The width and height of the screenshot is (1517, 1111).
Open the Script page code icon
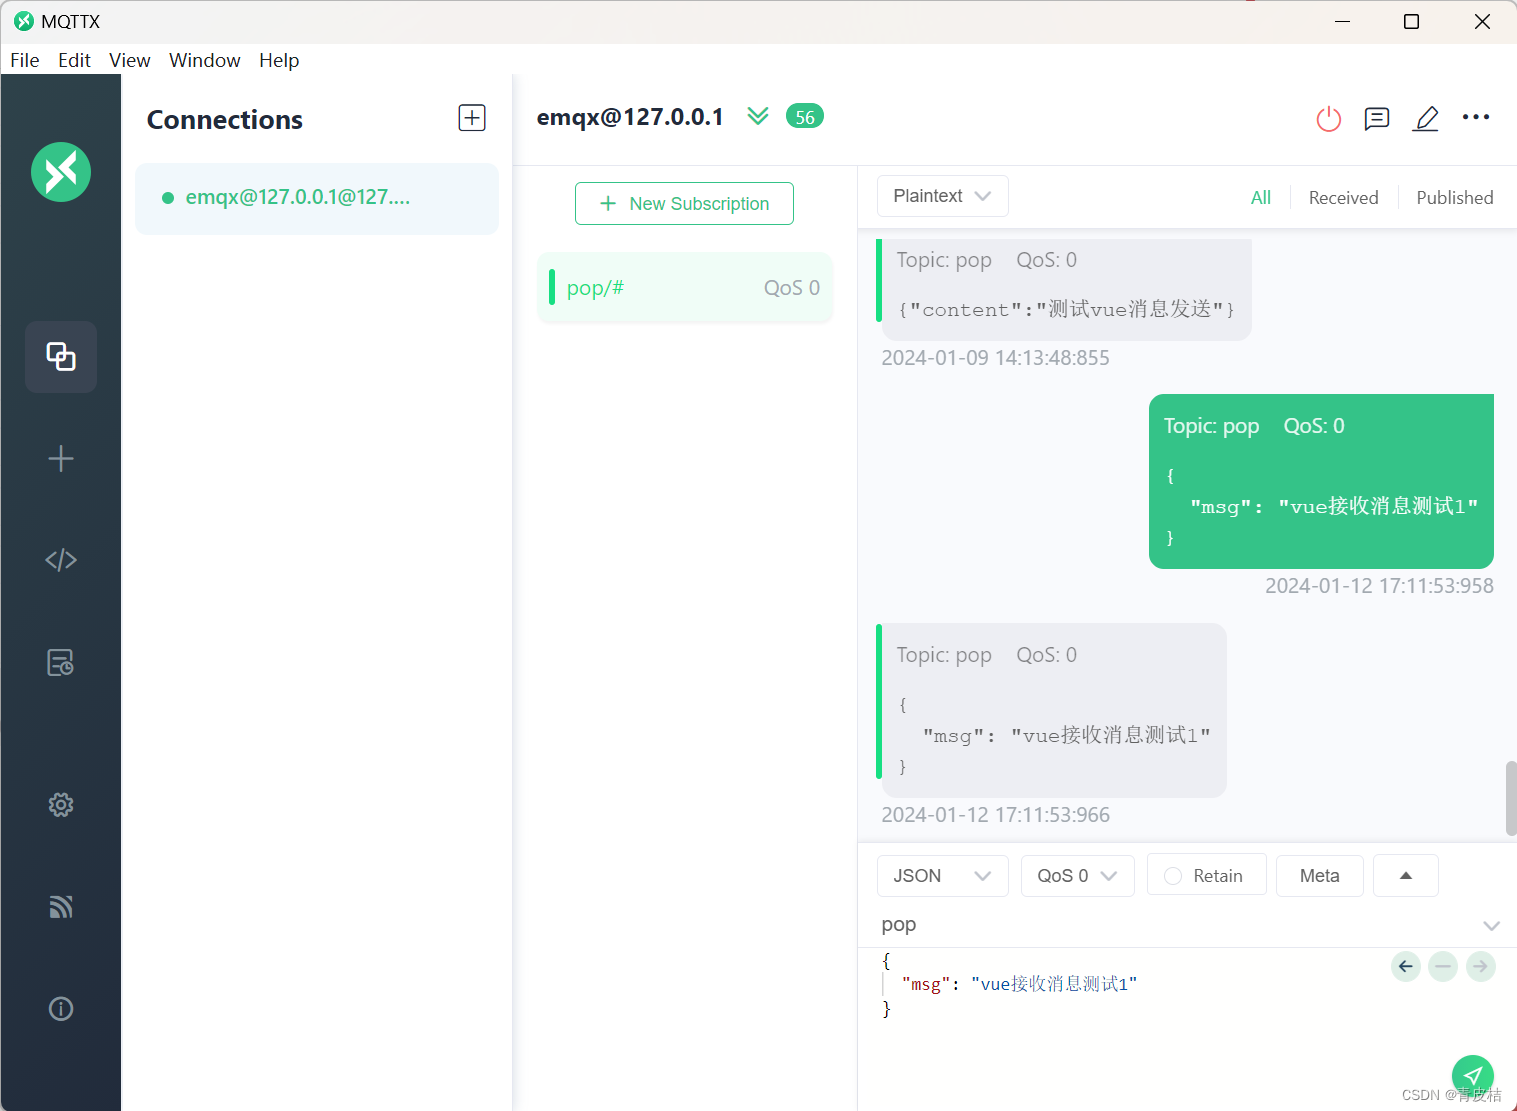coord(61,560)
